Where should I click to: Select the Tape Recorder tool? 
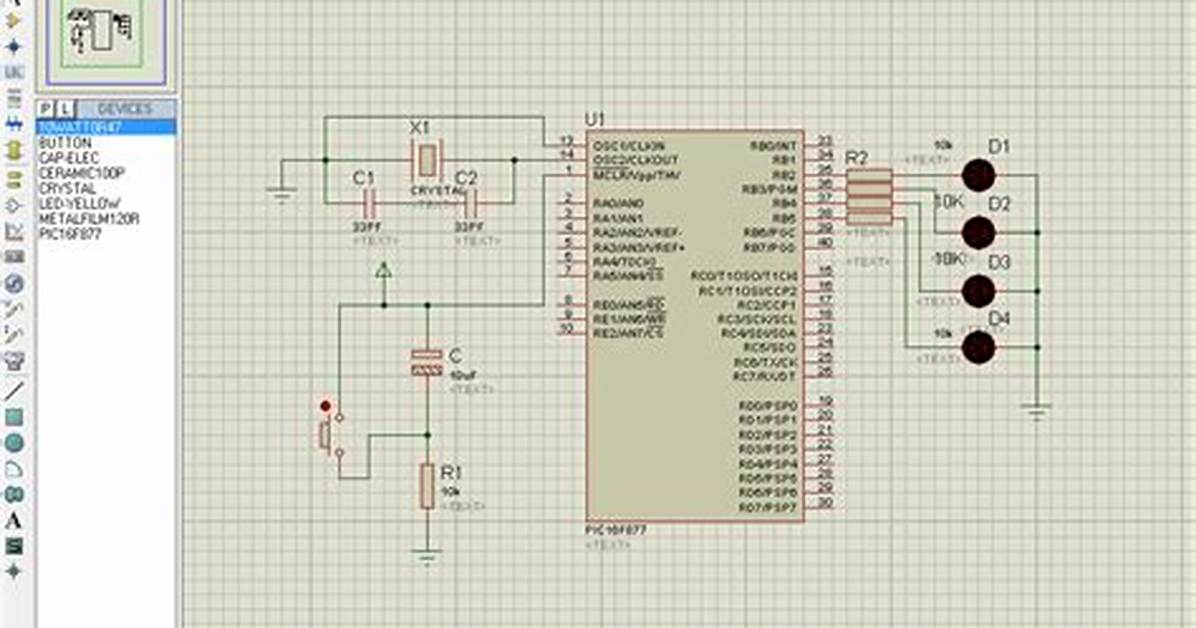pyautogui.click(x=14, y=258)
